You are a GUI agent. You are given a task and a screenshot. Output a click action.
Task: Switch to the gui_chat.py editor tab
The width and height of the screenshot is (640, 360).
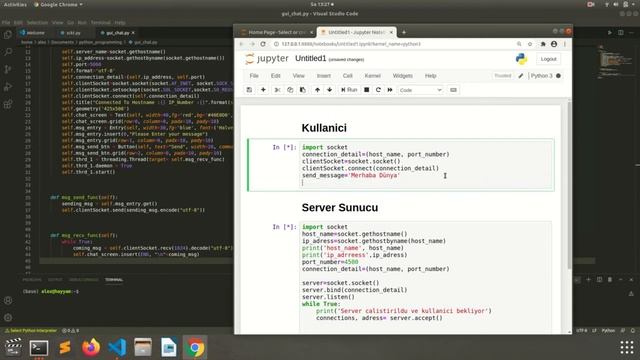118,33
